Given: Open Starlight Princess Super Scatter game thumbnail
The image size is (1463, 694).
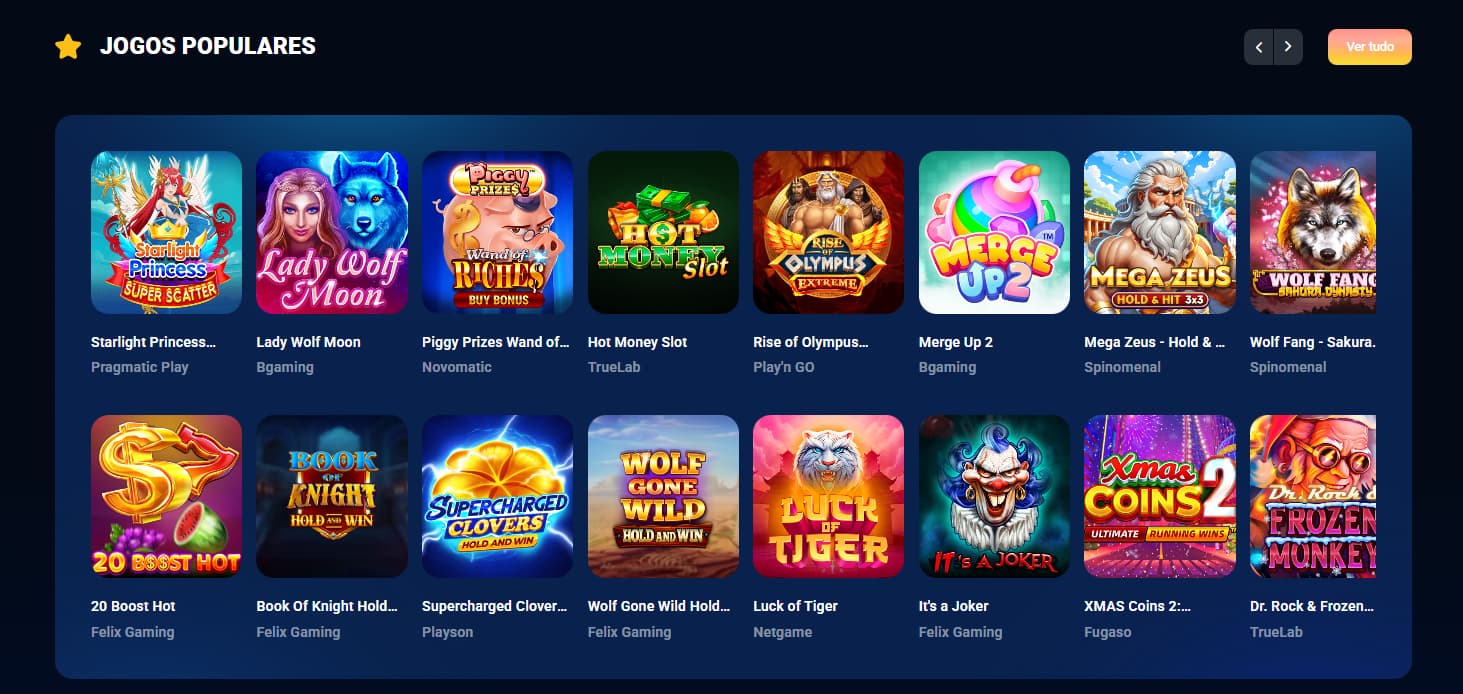Looking at the screenshot, I should tap(166, 232).
